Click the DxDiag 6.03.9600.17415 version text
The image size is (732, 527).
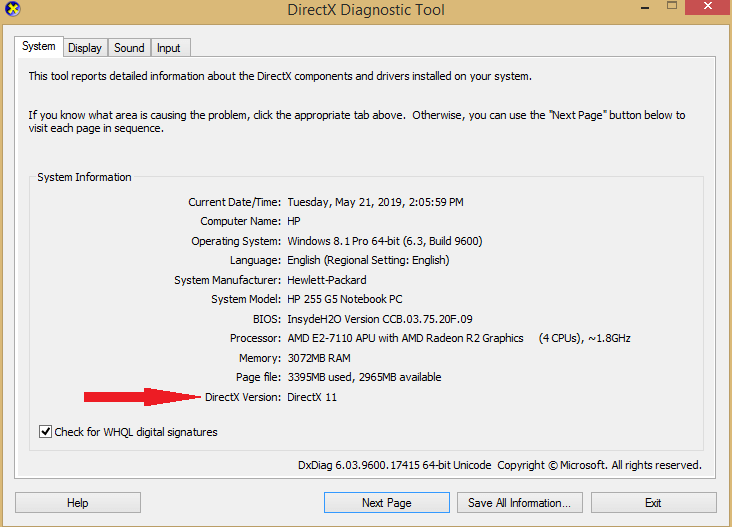coord(394,465)
